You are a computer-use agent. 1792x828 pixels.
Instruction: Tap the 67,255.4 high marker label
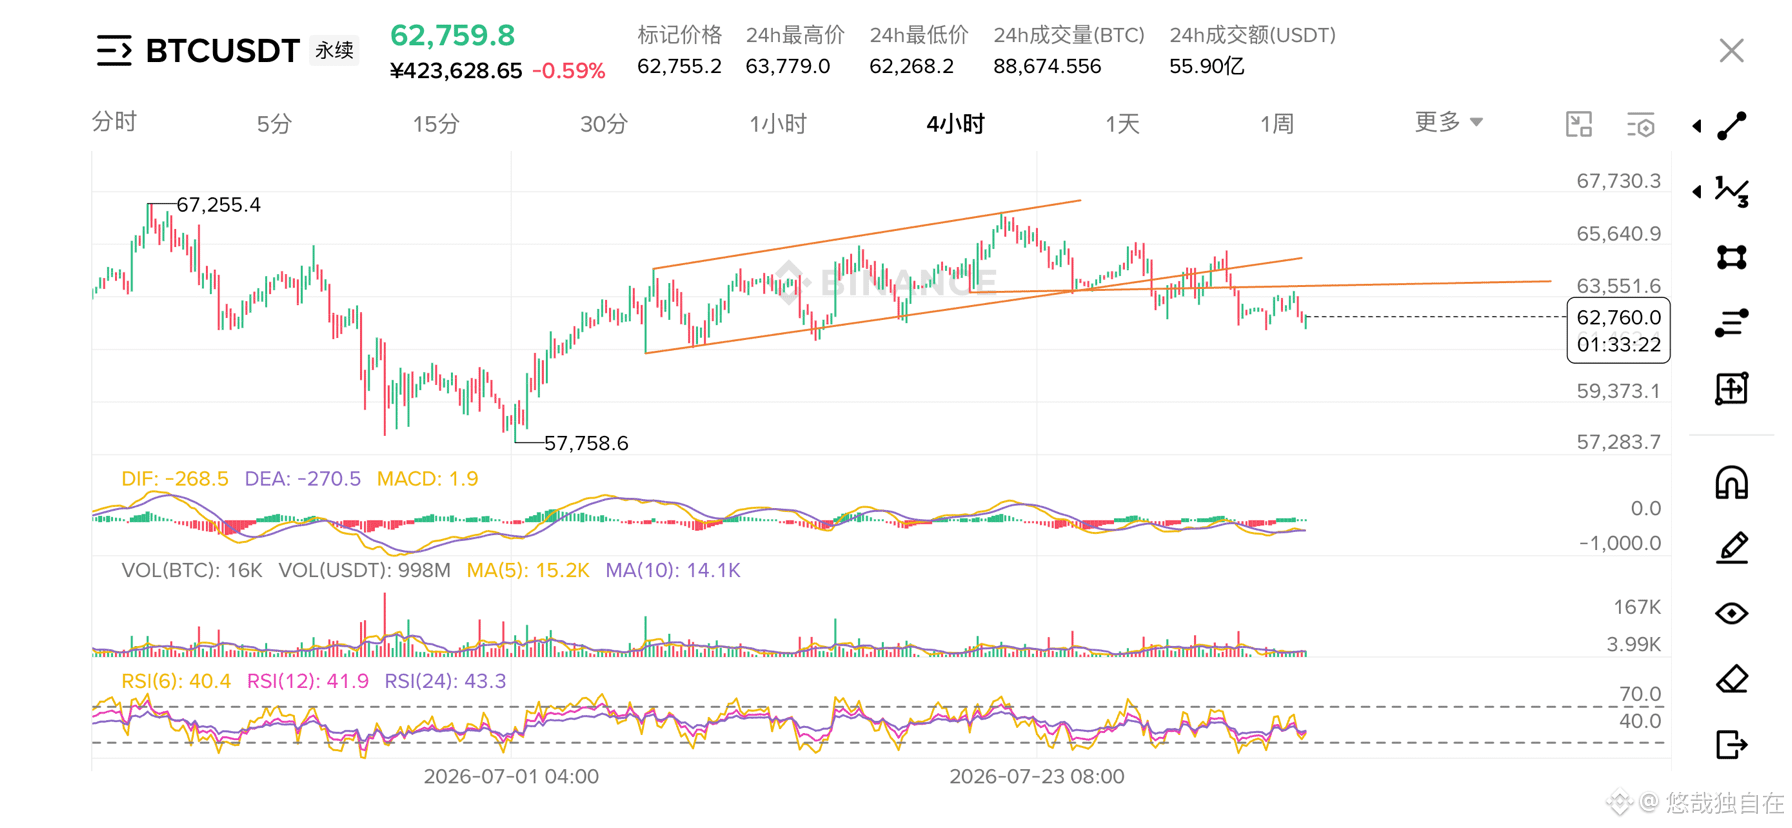[218, 204]
